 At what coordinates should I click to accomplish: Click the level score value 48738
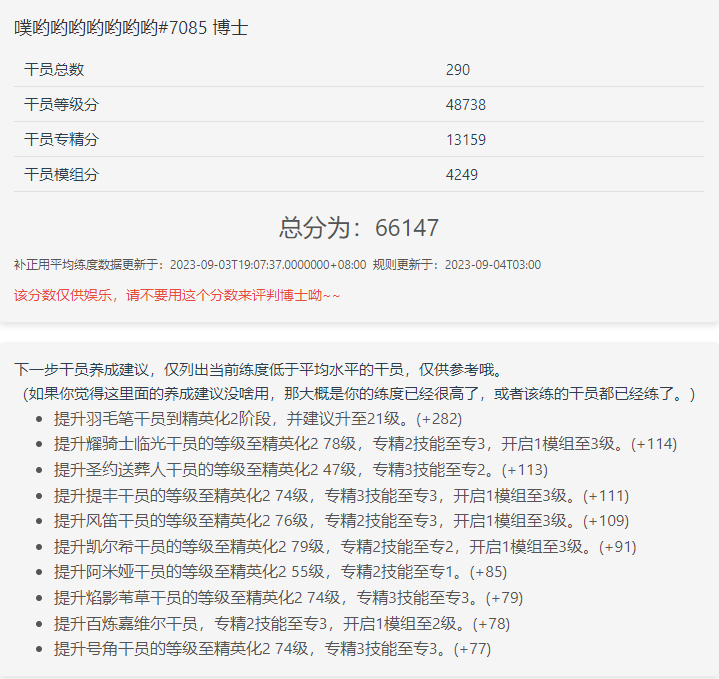coord(465,105)
